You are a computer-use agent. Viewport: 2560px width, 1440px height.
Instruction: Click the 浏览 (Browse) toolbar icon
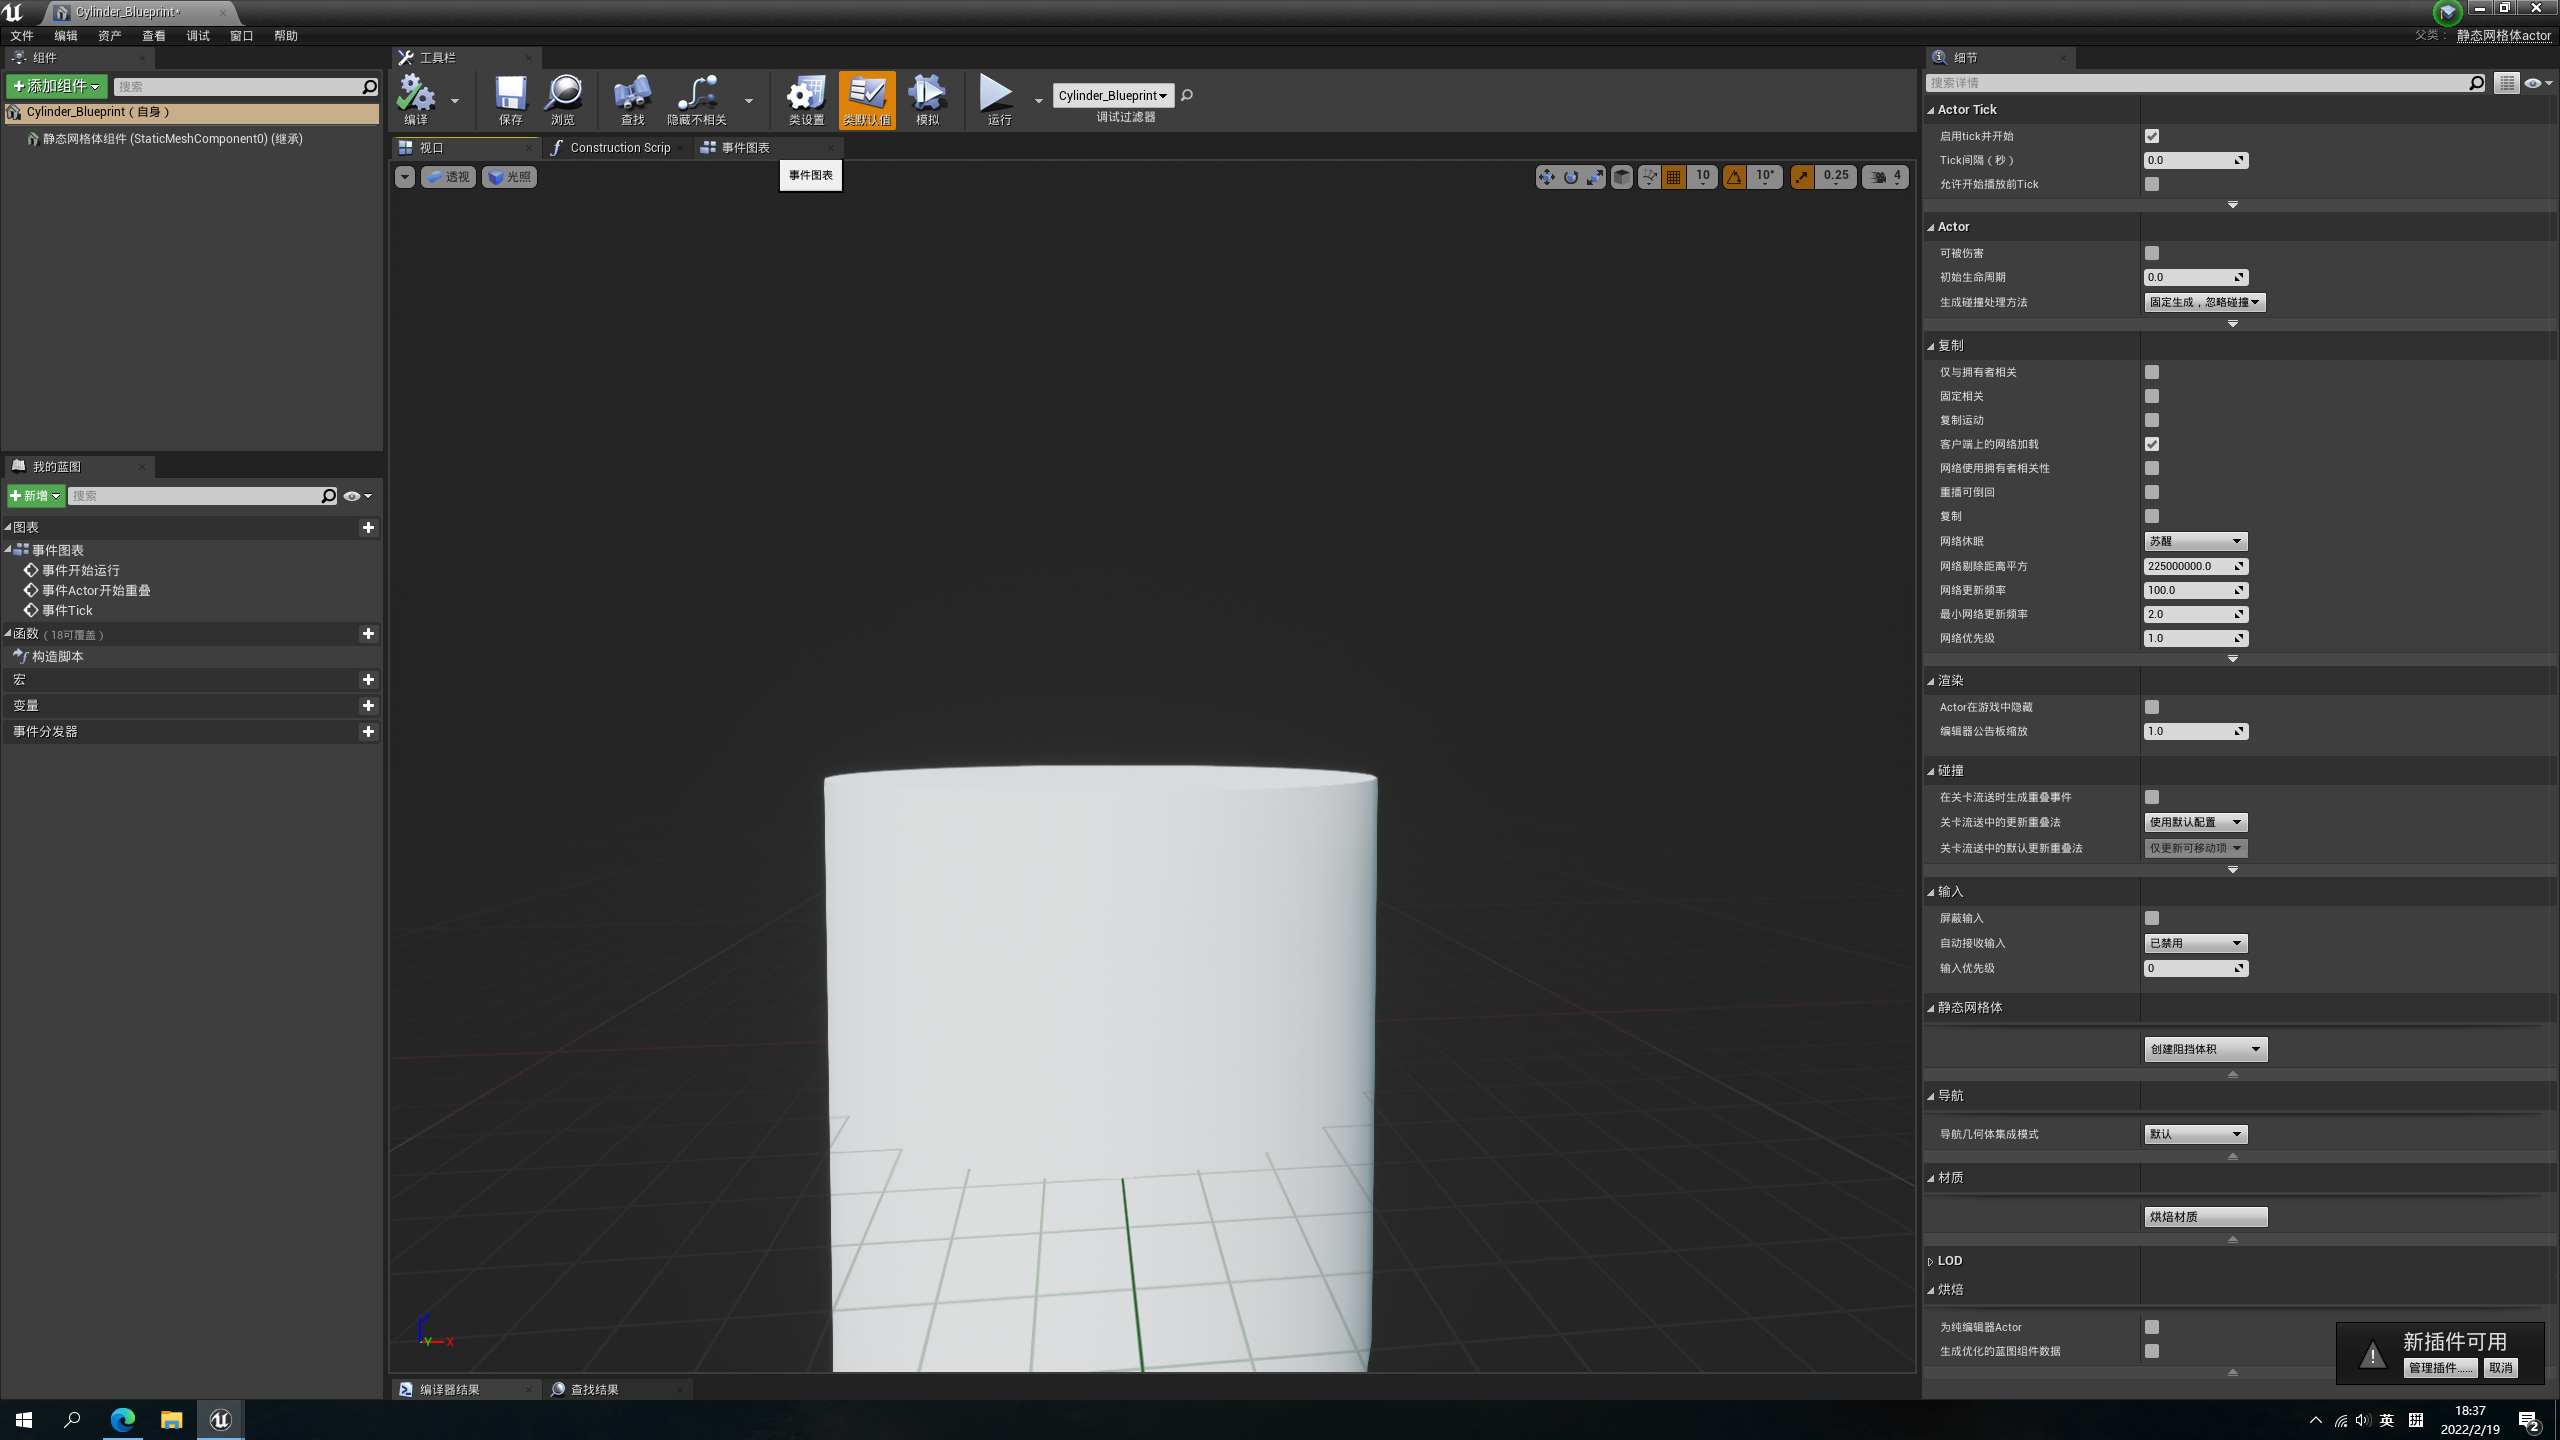[563, 100]
